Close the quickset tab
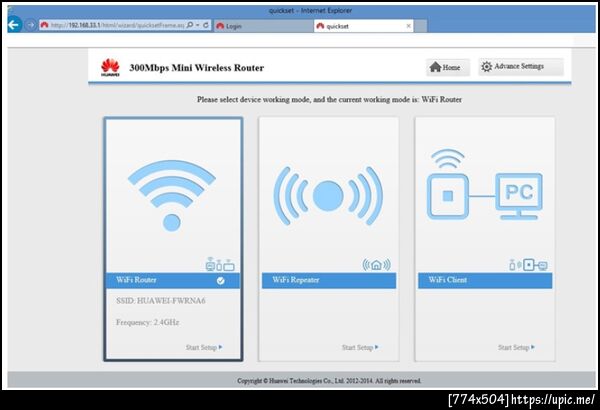This screenshot has height=410, width=600. 408,26
